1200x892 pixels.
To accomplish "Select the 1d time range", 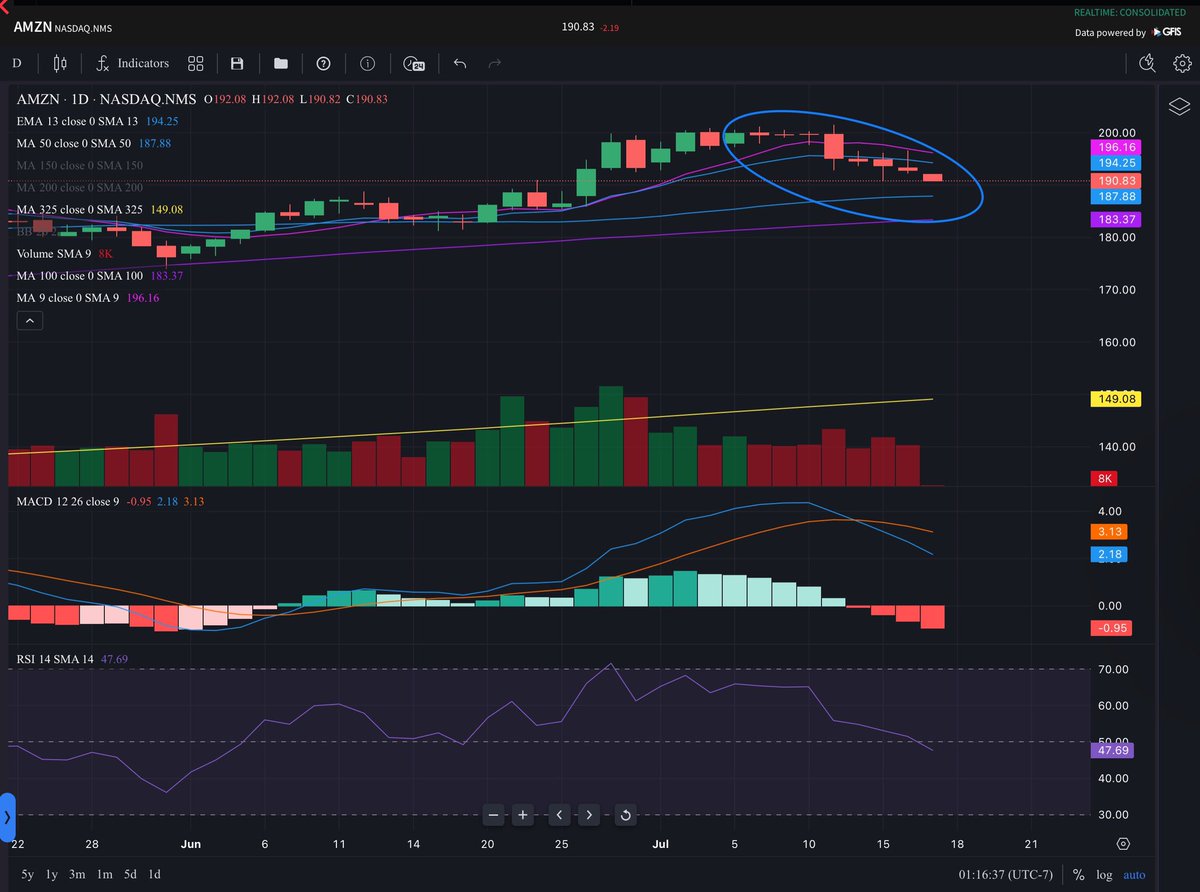I will click(155, 874).
